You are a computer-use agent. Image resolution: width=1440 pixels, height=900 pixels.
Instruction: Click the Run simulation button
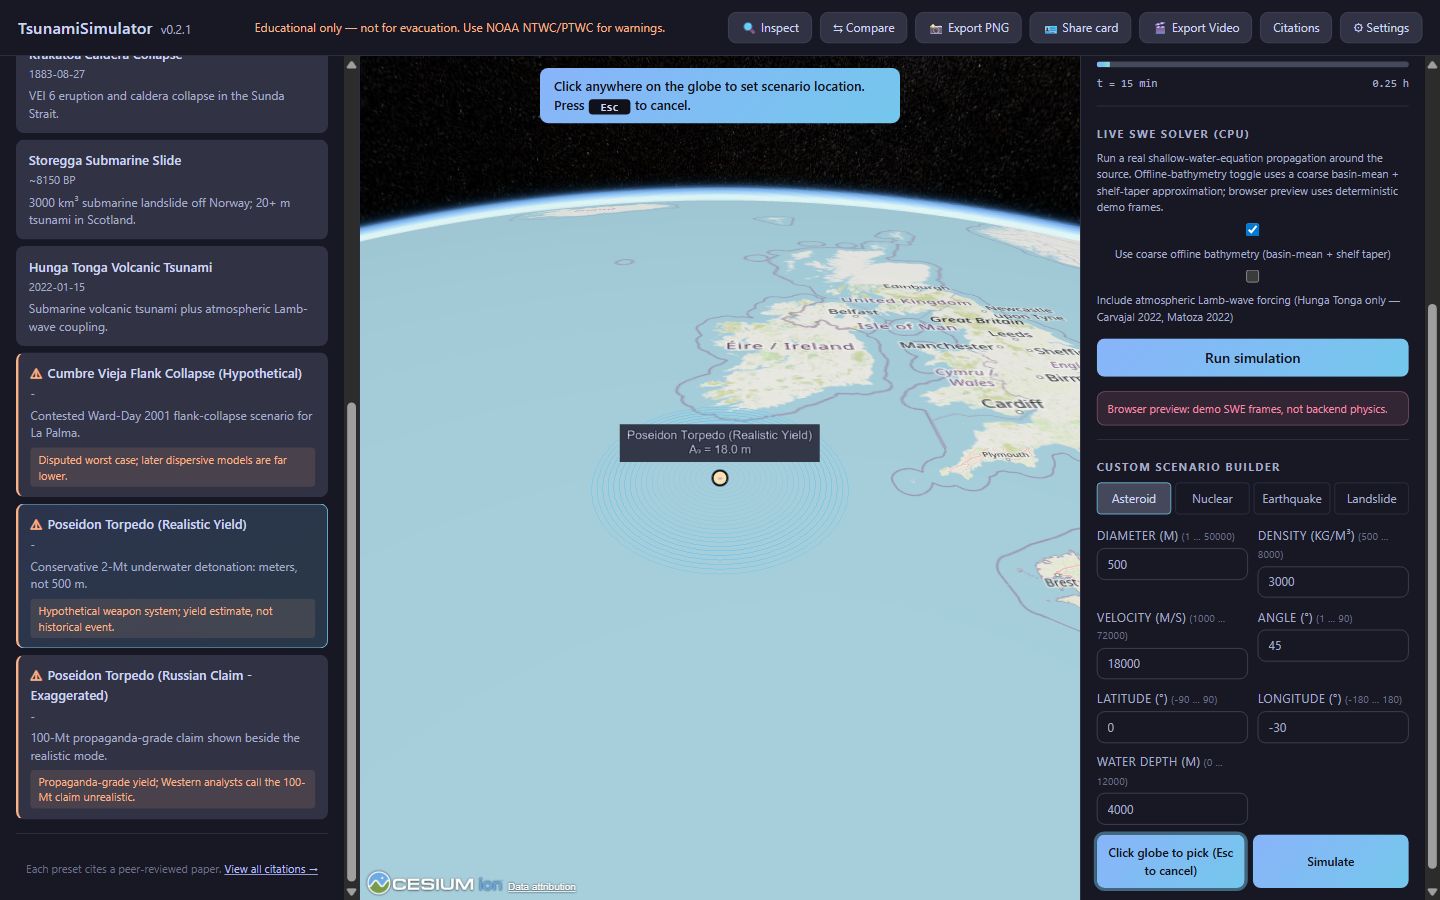[1252, 358]
